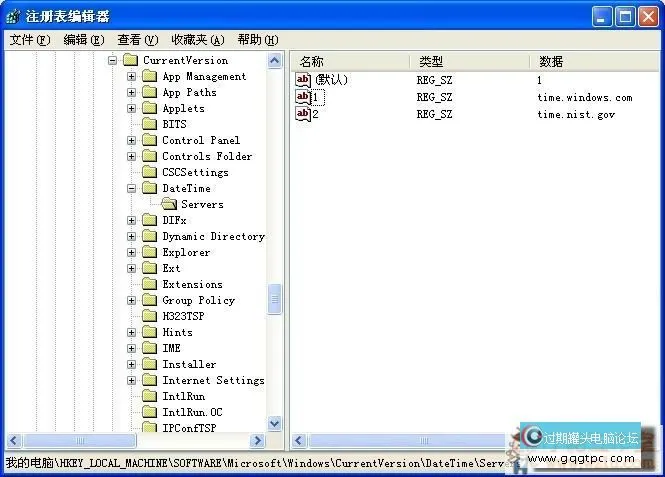Click the Controls Folder key icon
665x477 pixels.
click(149, 156)
